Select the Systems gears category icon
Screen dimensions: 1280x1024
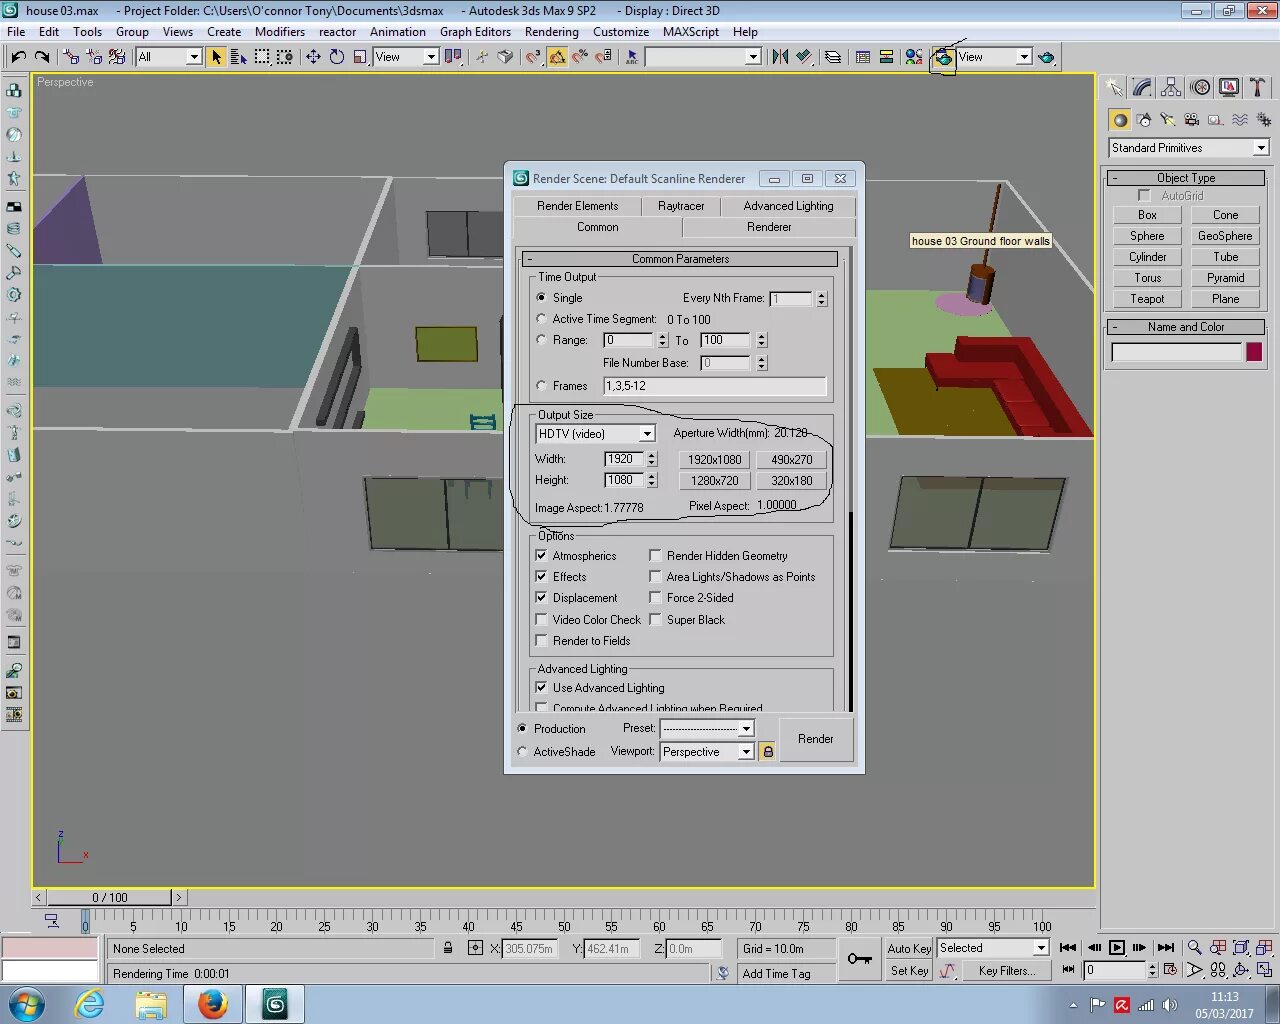1264,120
